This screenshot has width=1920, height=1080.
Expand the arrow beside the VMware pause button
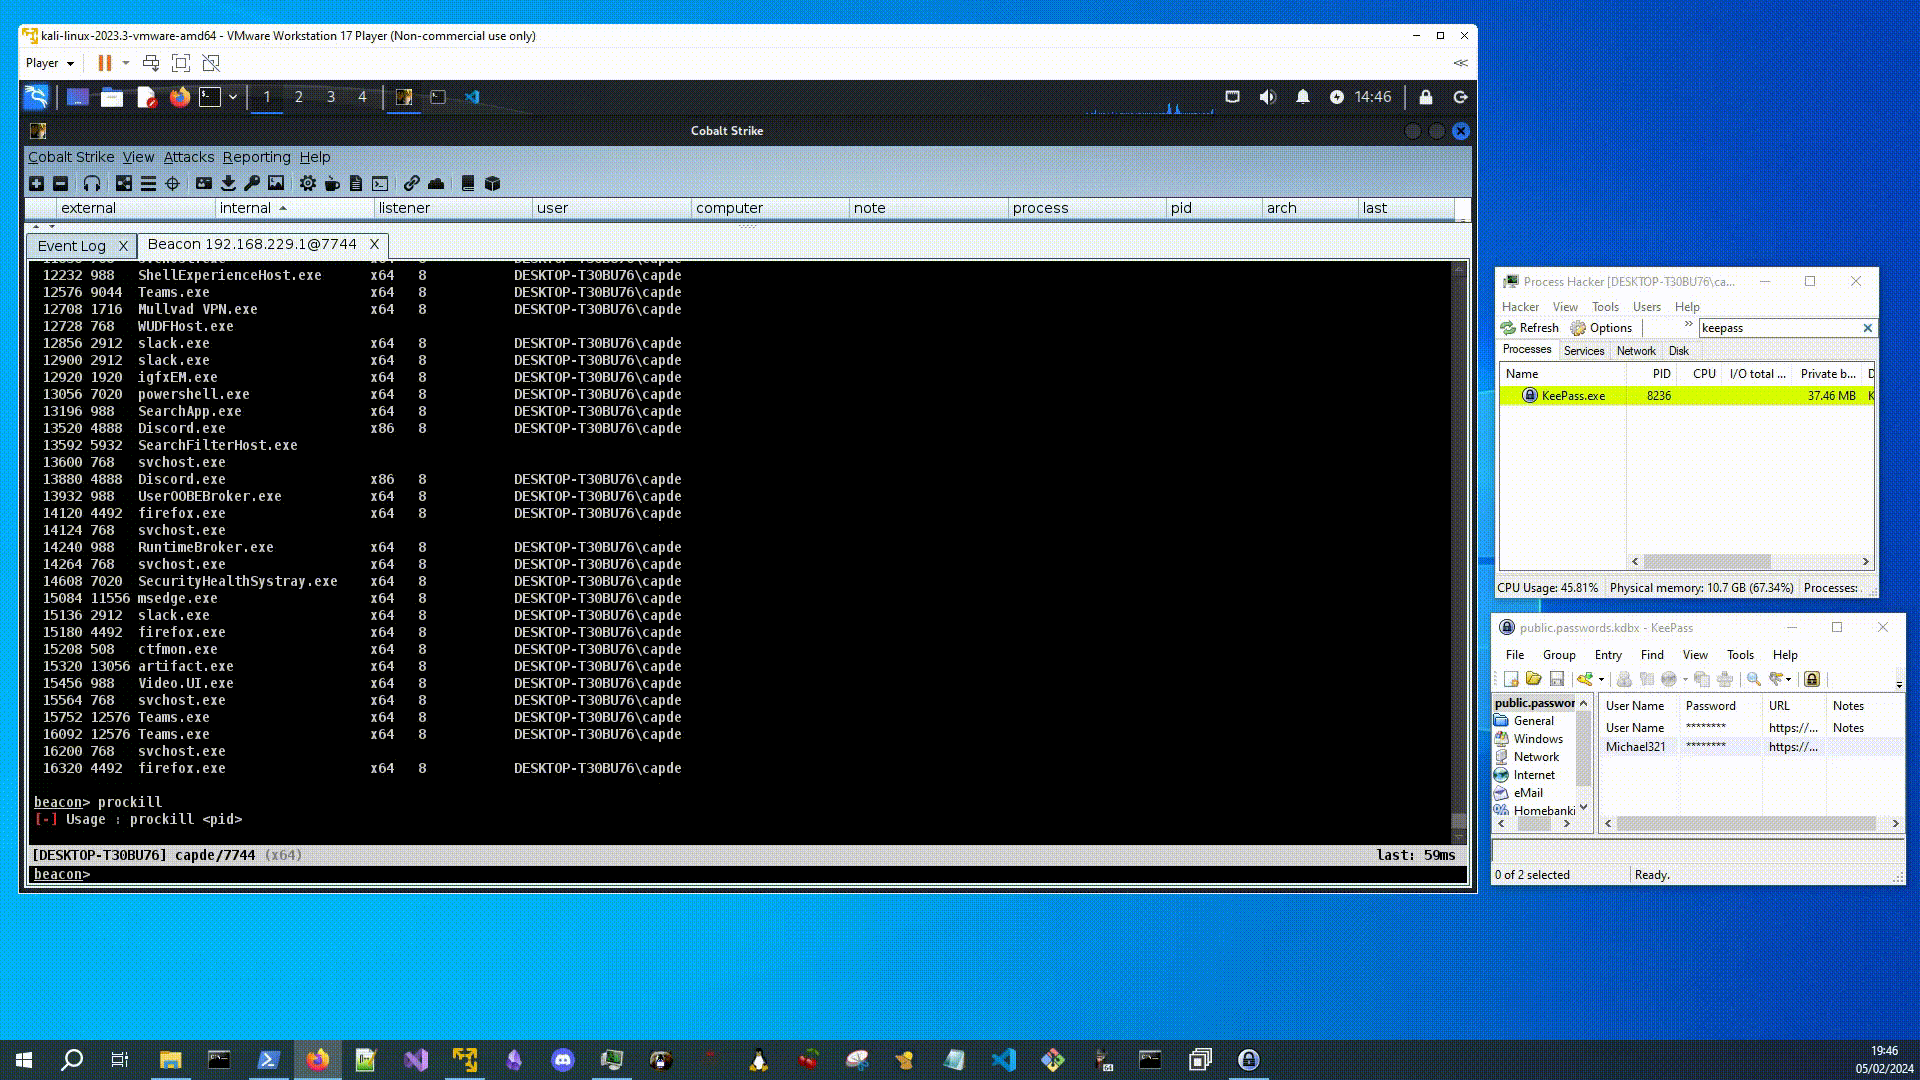point(126,63)
